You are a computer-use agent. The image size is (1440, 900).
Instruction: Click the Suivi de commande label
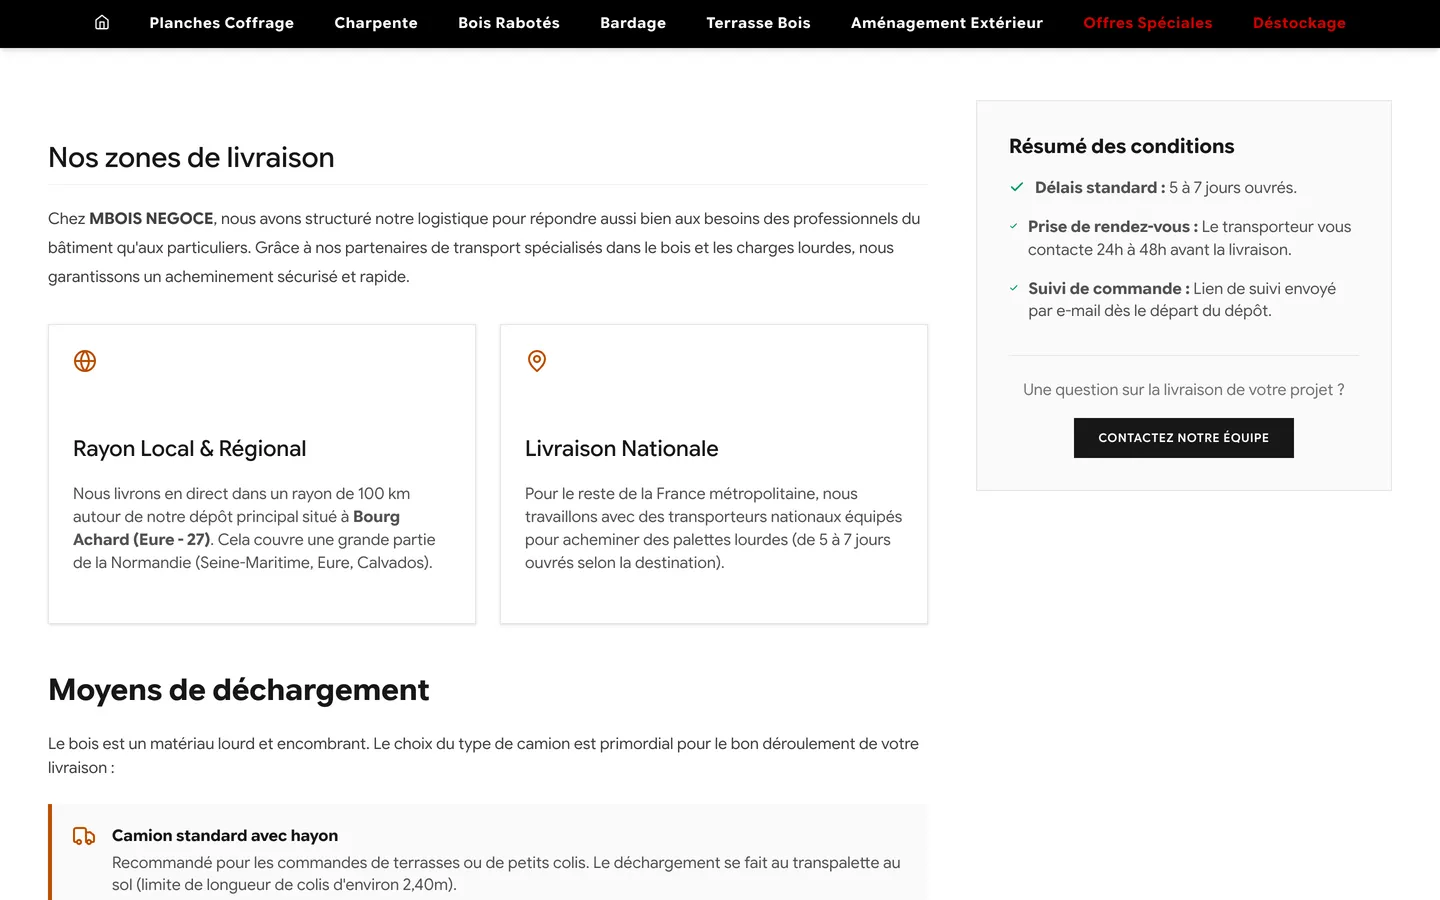coord(1109,289)
